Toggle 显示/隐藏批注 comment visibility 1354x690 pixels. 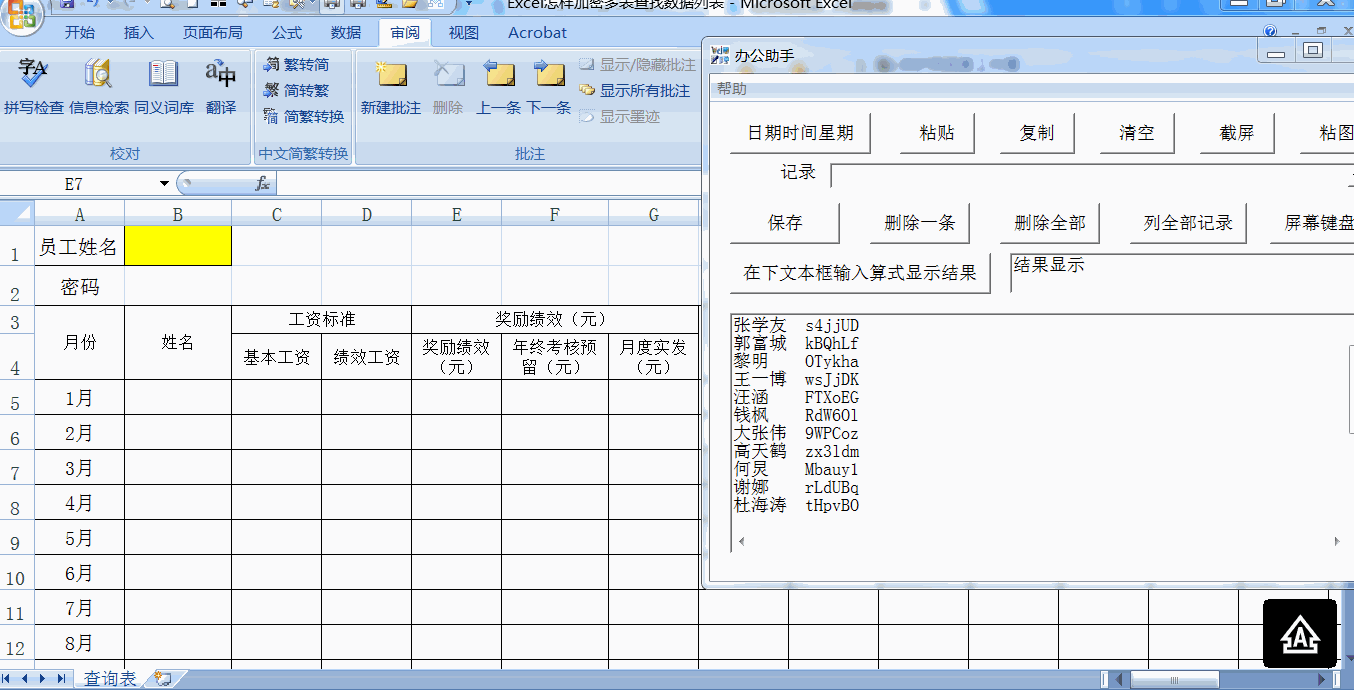point(641,62)
